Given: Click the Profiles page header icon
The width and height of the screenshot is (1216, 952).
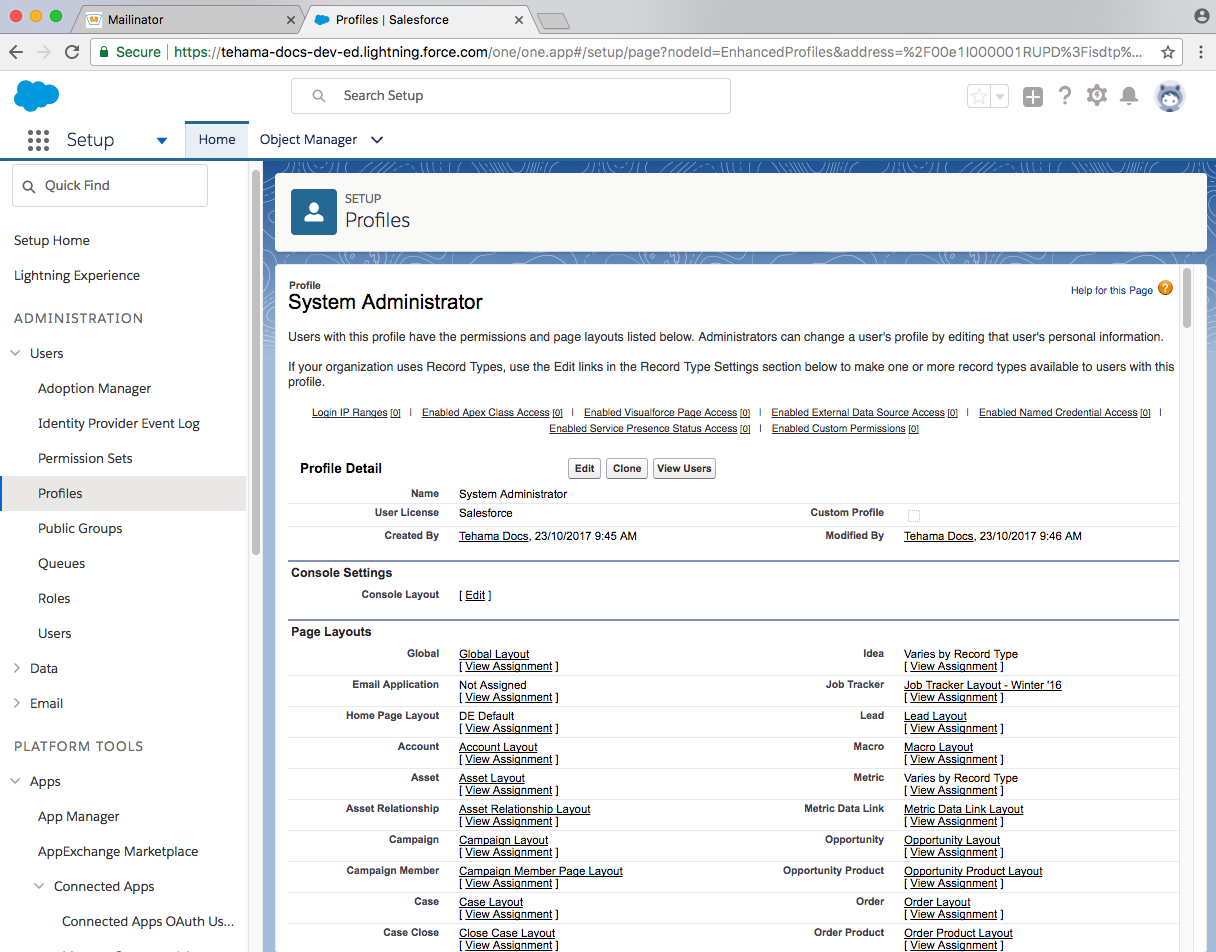Looking at the screenshot, I should tap(314, 212).
